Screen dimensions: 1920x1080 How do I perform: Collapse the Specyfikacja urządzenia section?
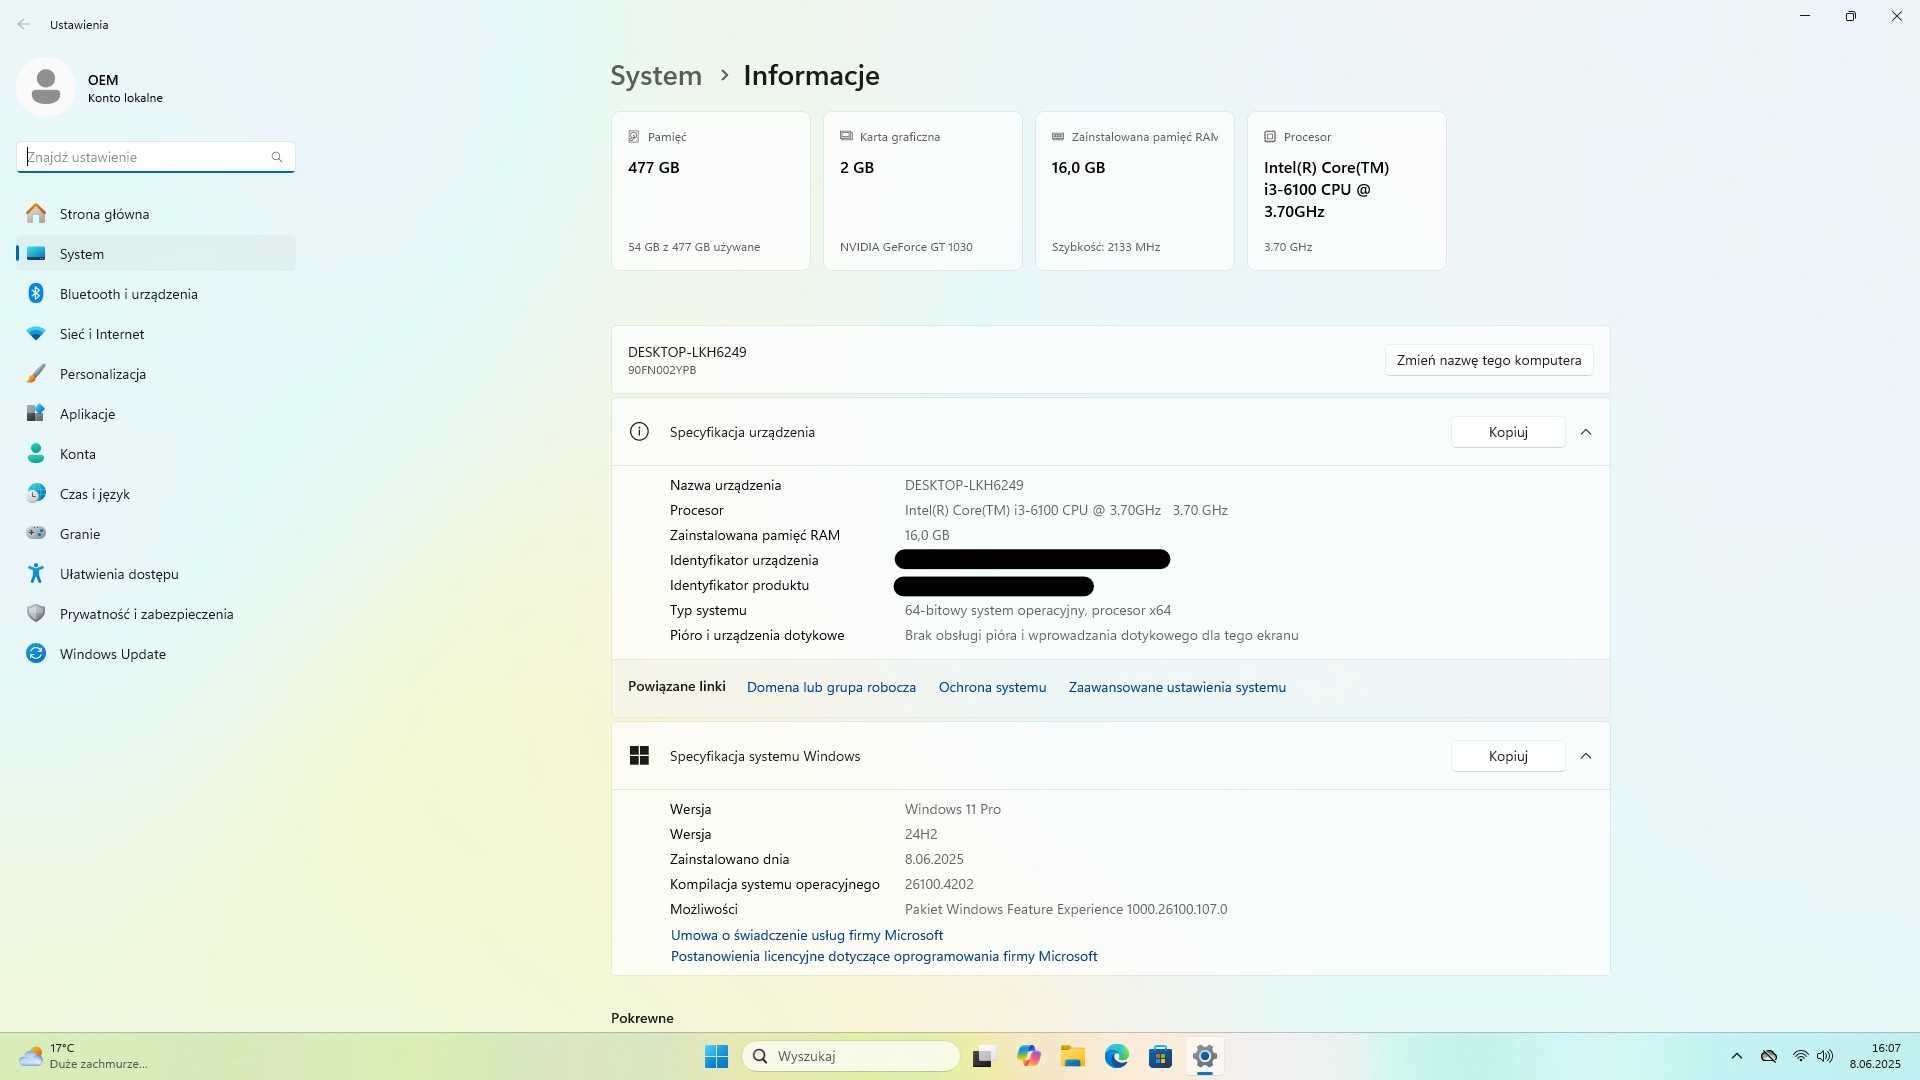click(x=1586, y=432)
